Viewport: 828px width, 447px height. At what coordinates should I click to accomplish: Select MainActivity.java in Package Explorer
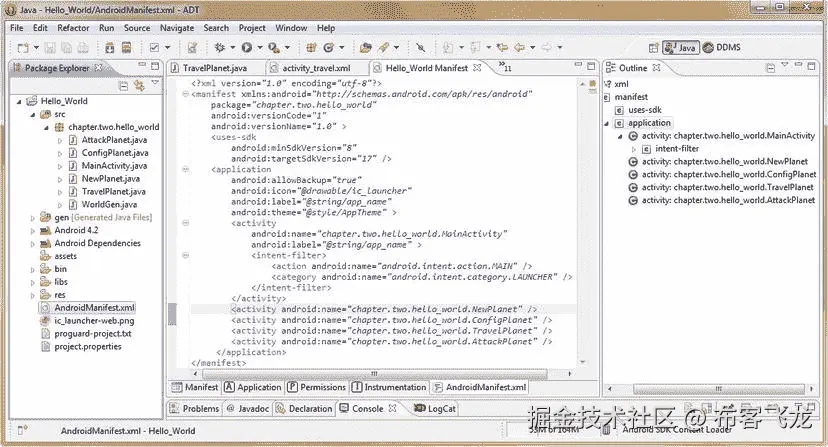(114, 166)
